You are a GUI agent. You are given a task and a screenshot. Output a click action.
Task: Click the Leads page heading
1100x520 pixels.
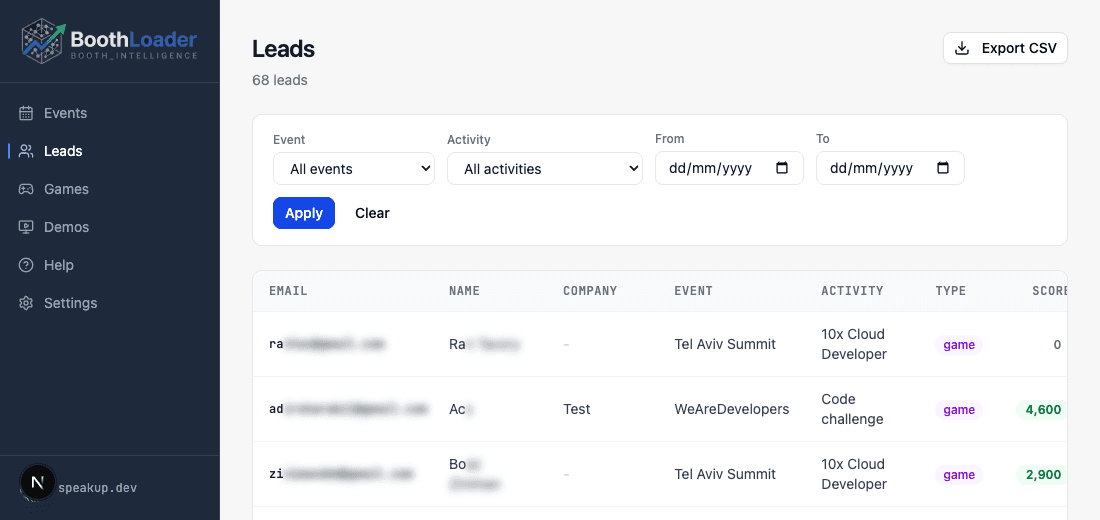click(x=283, y=49)
